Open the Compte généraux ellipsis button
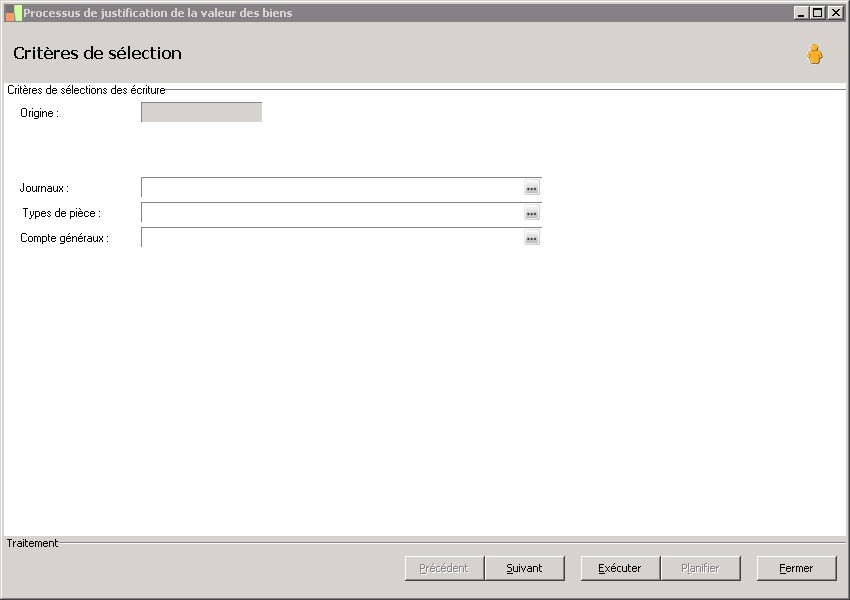This screenshot has width=850, height=600. coord(532,238)
